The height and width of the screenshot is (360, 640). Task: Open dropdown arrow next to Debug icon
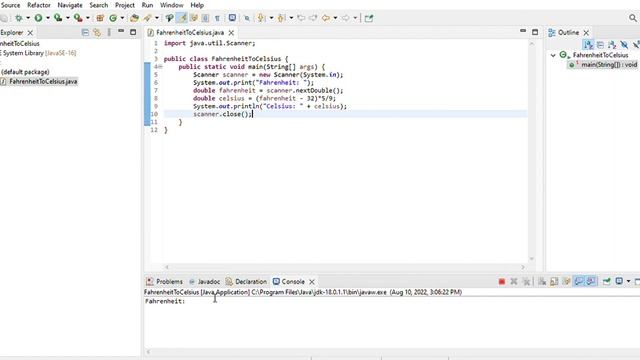coord(28,18)
